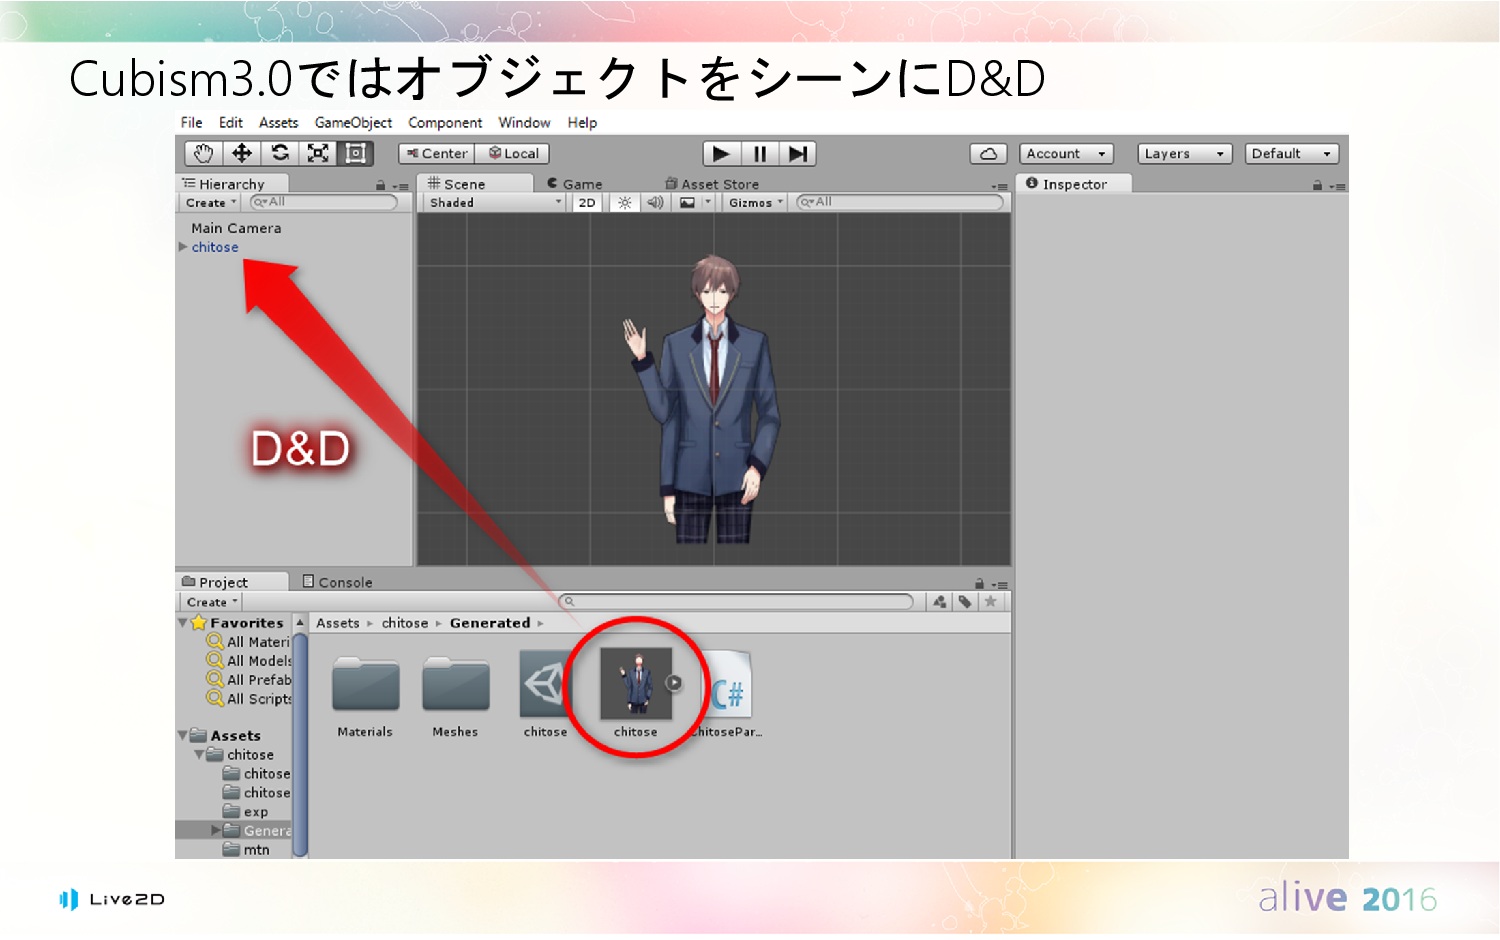
Task: Open the Default layout dropdown
Action: click(x=1291, y=154)
